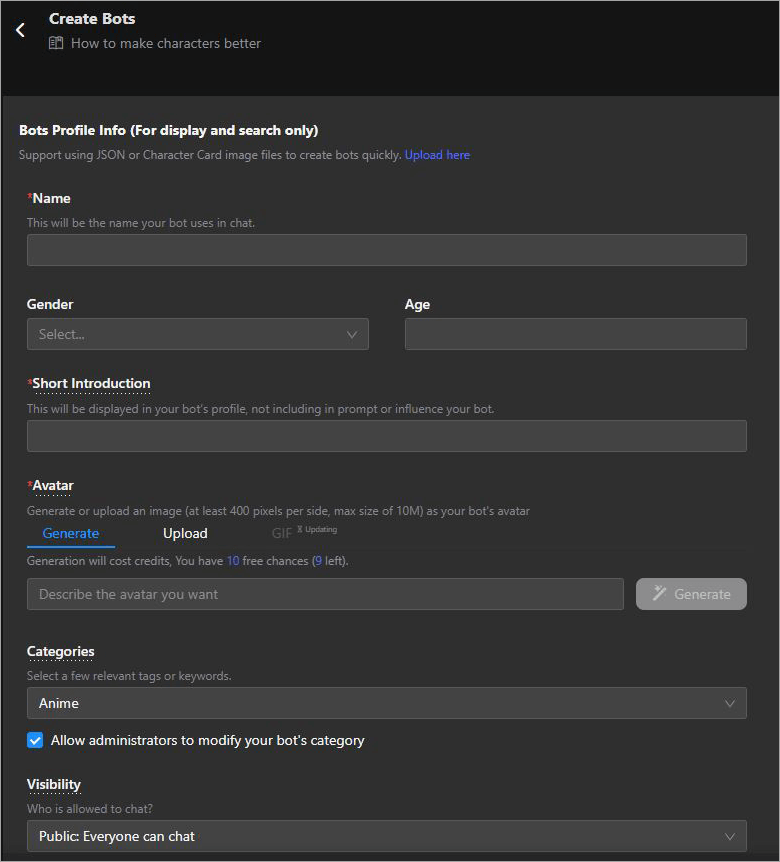Viewport: 780px width, 862px height.
Task: Click the chevron arrow in Anime category box
Action: coord(730,704)
